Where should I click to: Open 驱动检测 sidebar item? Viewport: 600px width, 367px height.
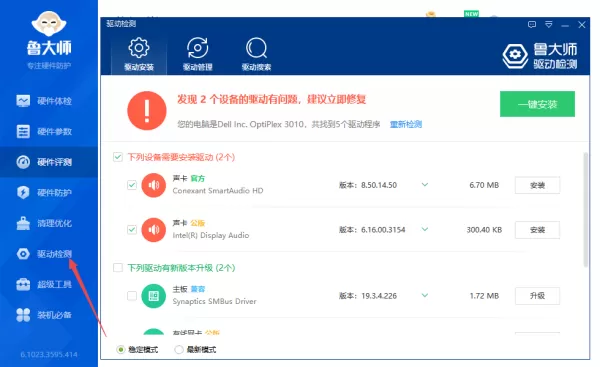point(44,254)
